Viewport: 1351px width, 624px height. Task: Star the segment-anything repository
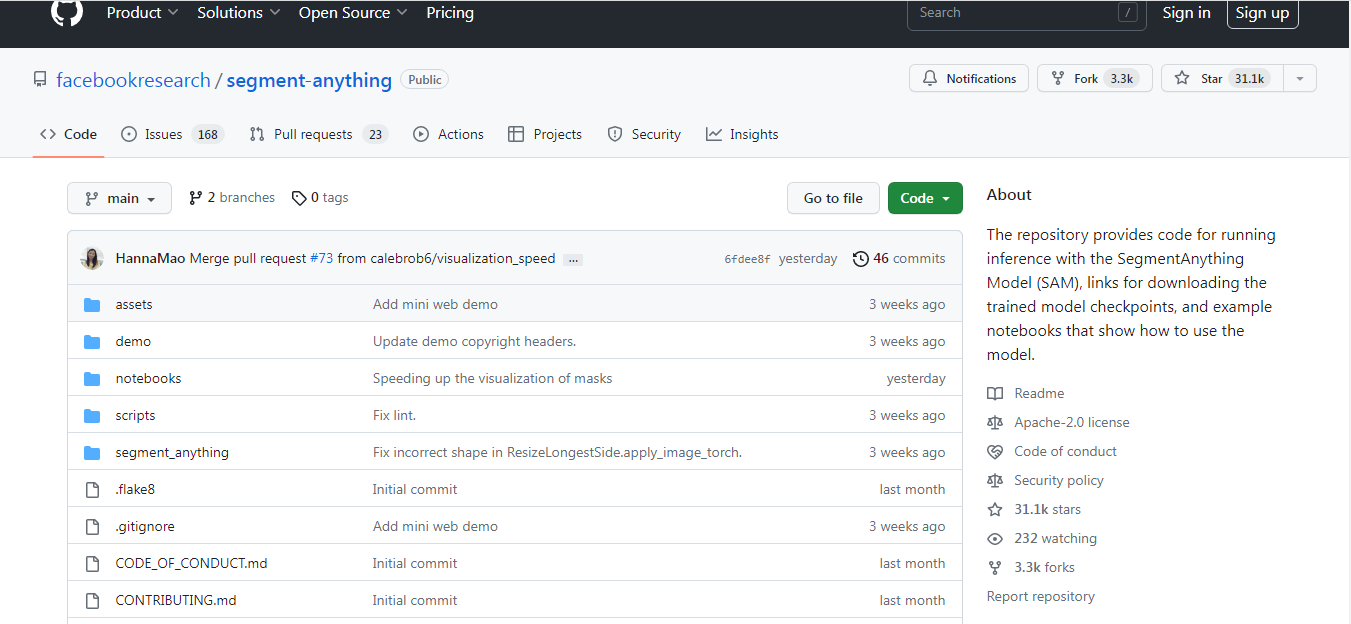point(1222,79)
